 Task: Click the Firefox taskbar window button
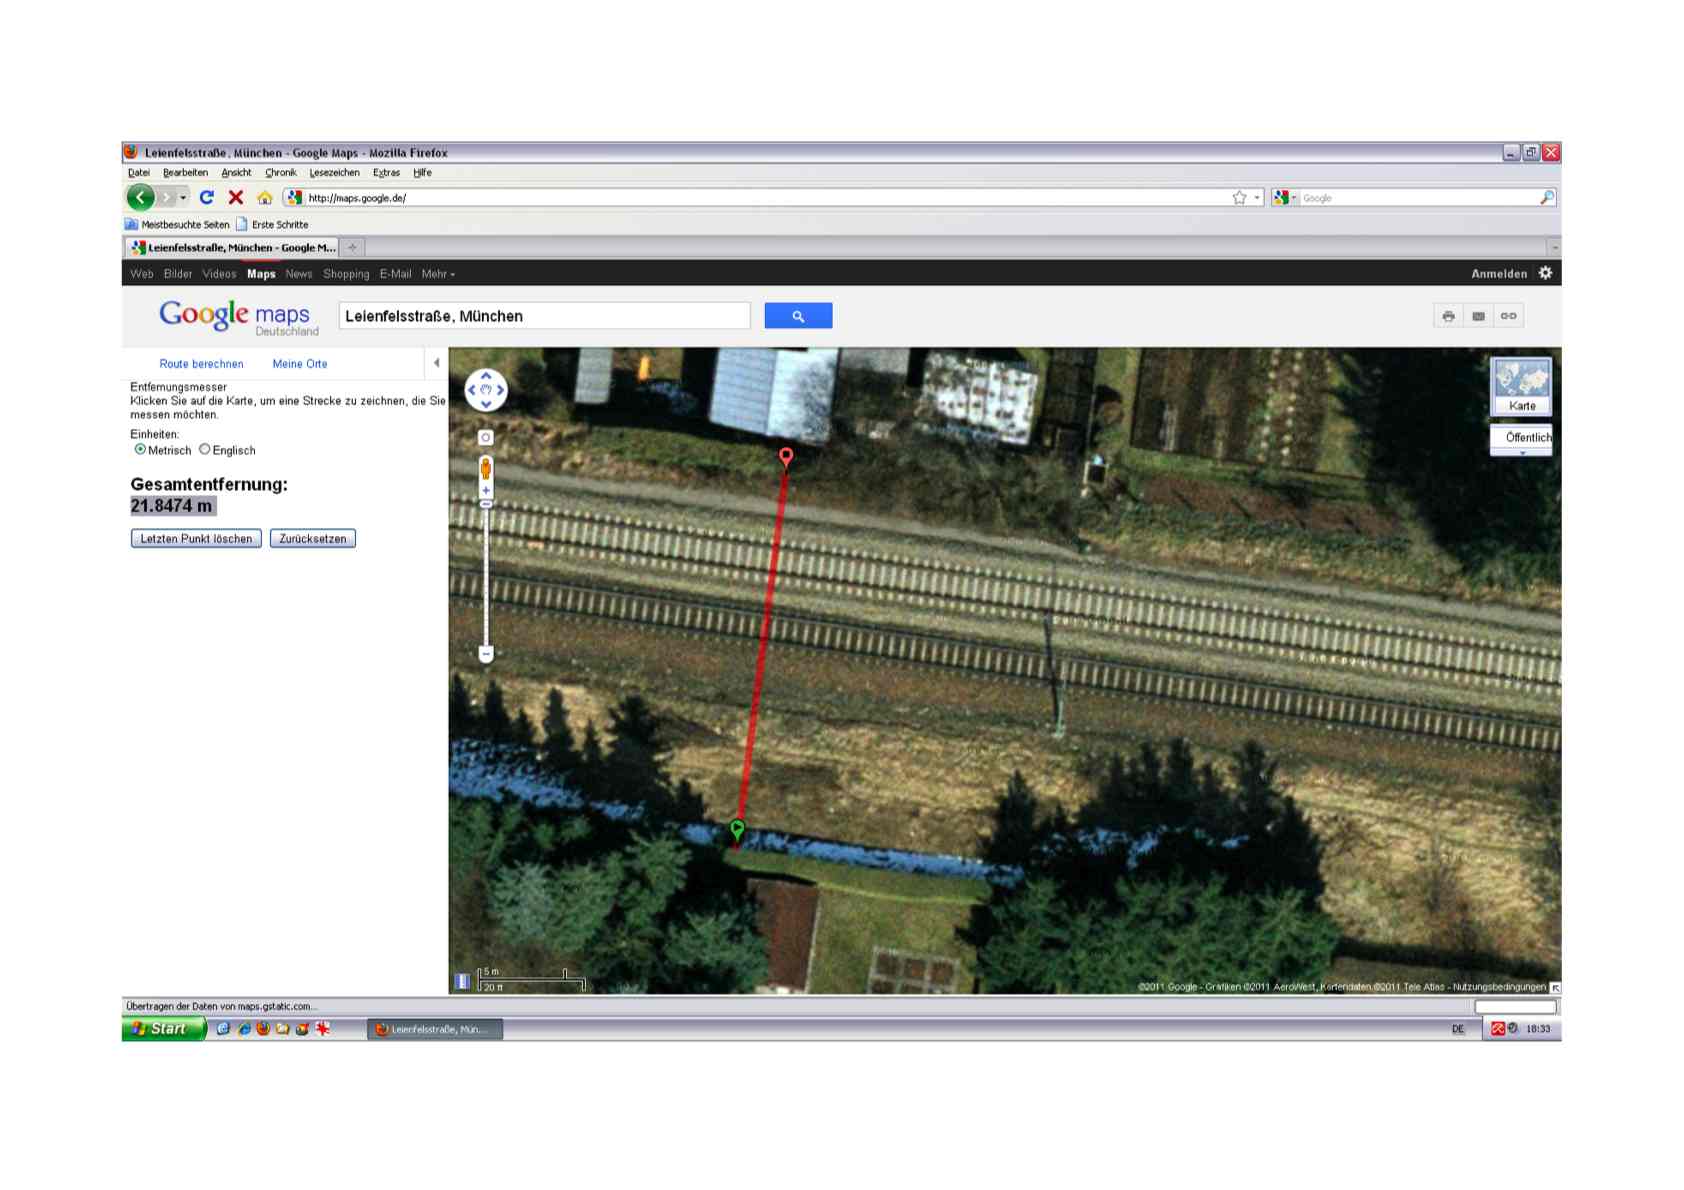click(x=435, y=1029)
